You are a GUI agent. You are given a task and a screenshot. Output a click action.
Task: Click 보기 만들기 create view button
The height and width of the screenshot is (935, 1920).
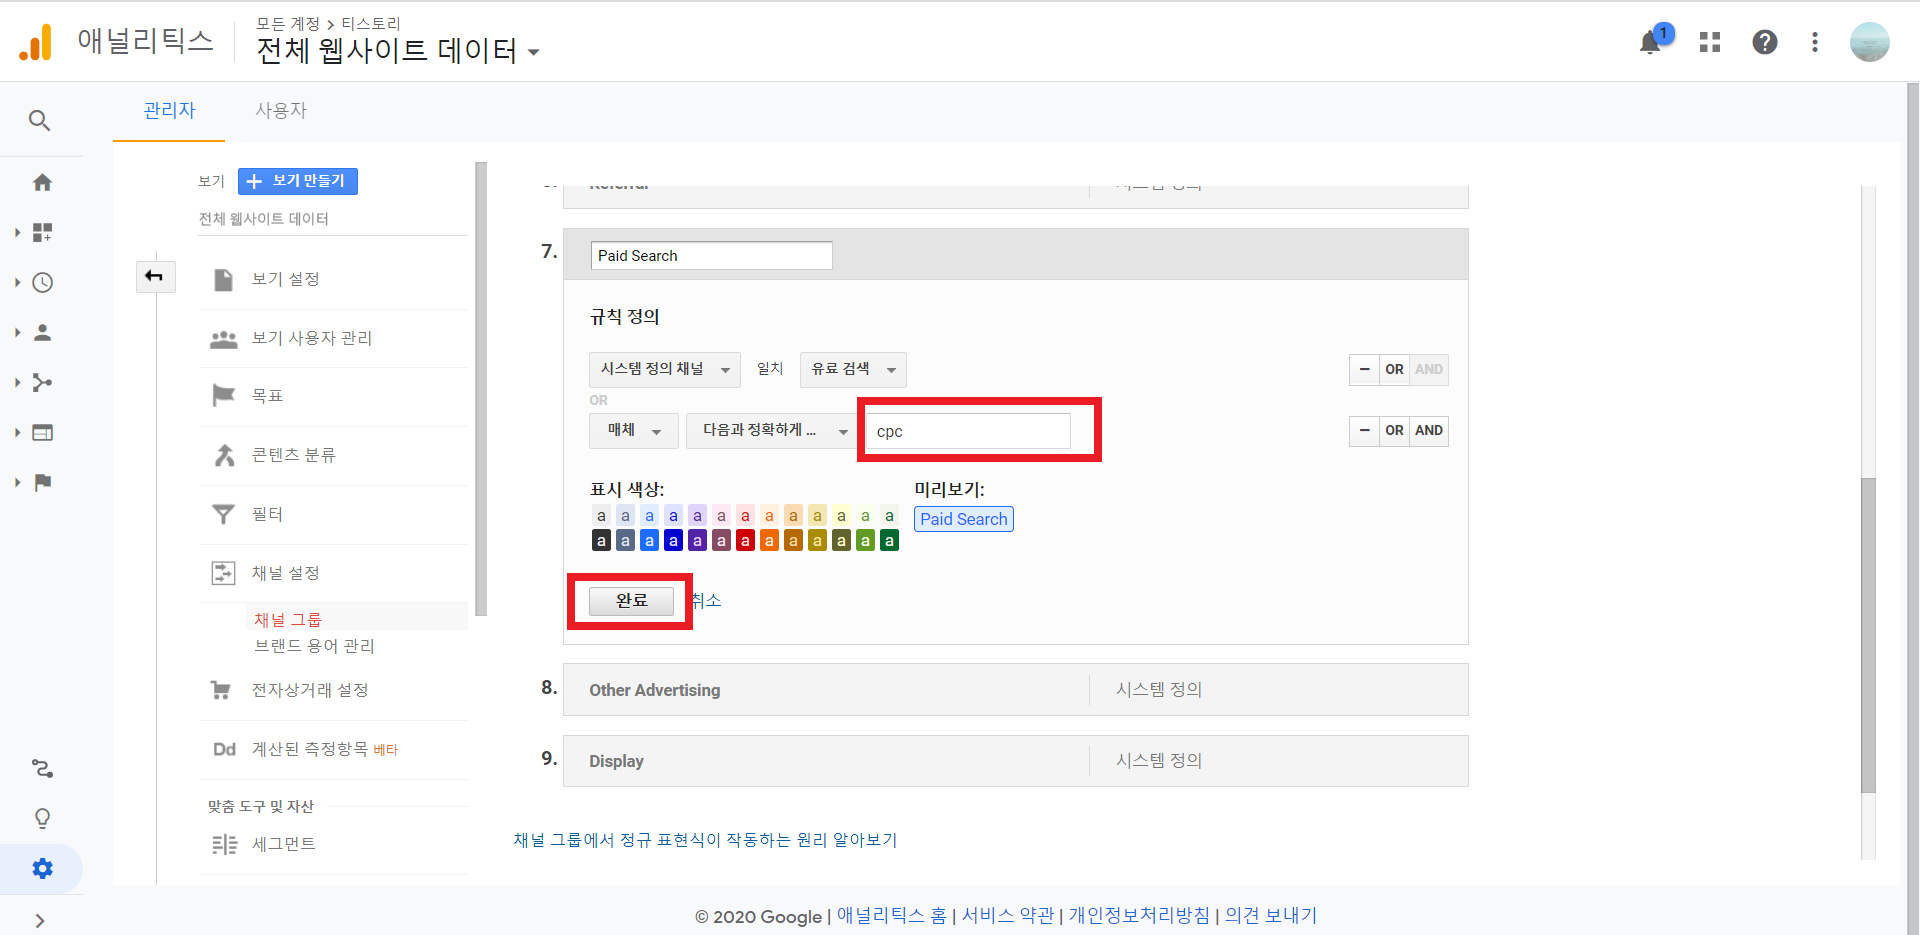[298, 181]
